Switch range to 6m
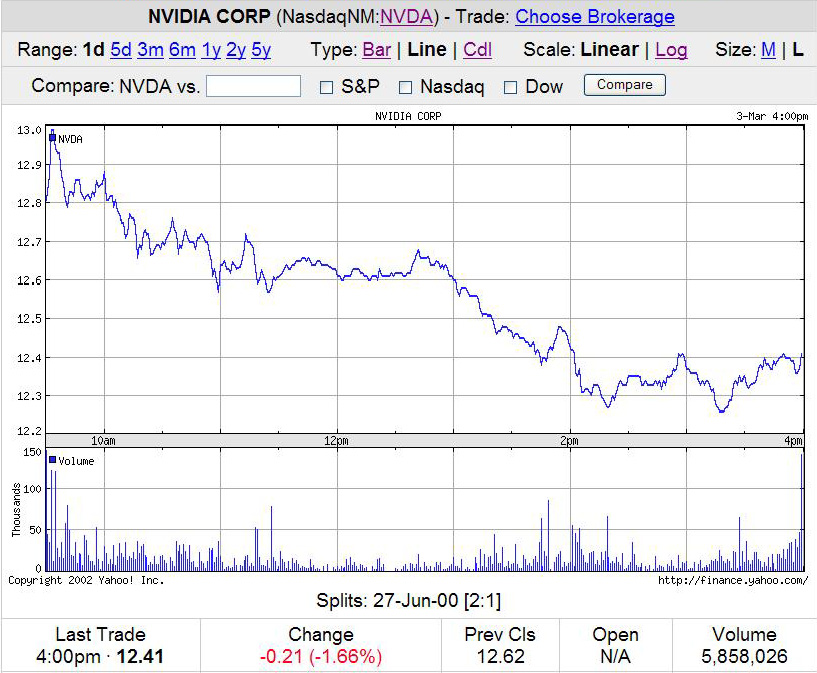817x673 pixels. pyautogui.click(x=182, y=50)
